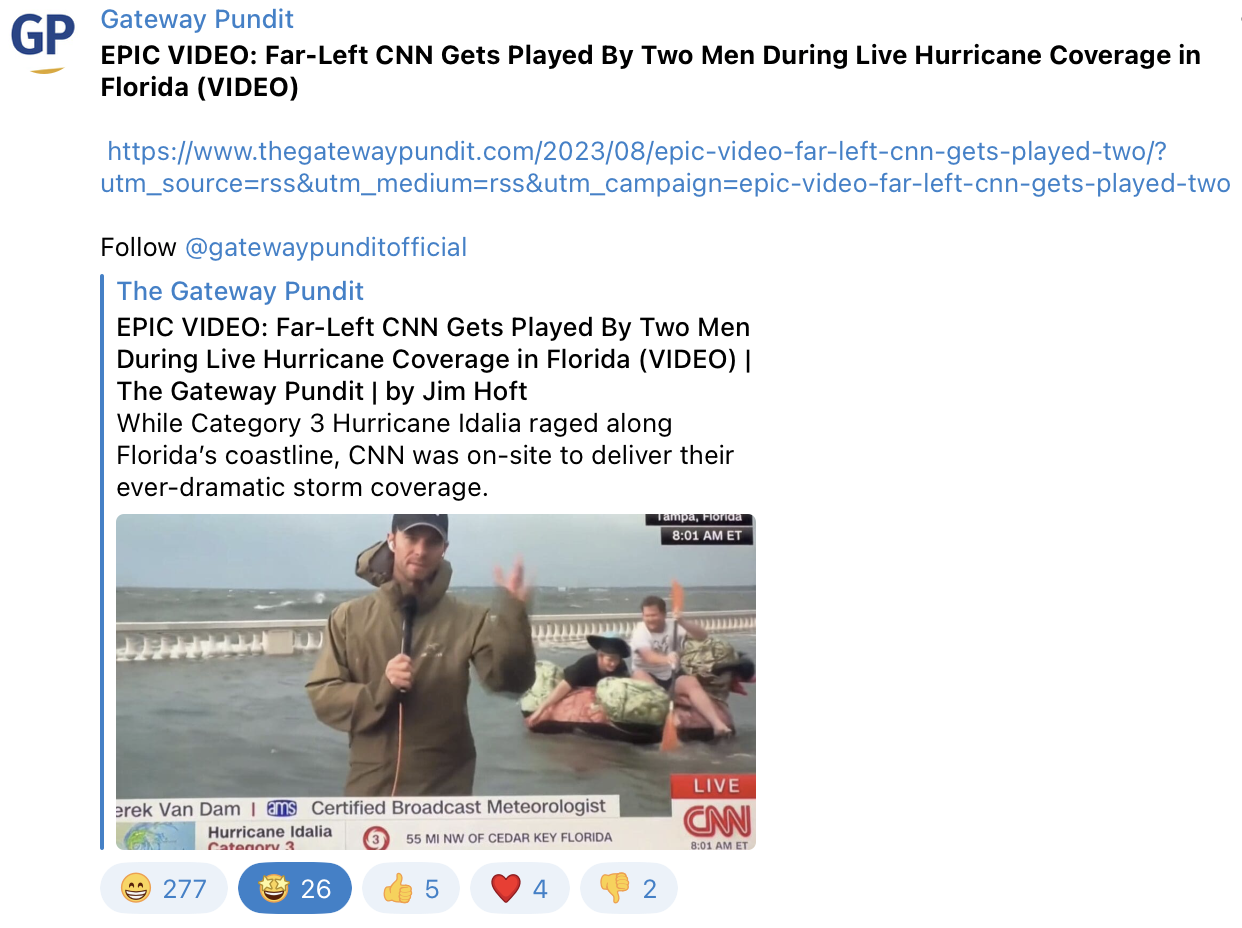Open the @gatewaypunditofficial mention
Viewport: 1242px width, 928px height.
coord(326,247)
